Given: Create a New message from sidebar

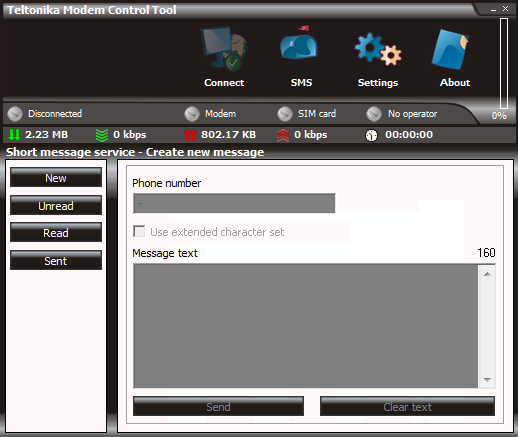Looking at the screenshot, I should [x=56, y=177].
